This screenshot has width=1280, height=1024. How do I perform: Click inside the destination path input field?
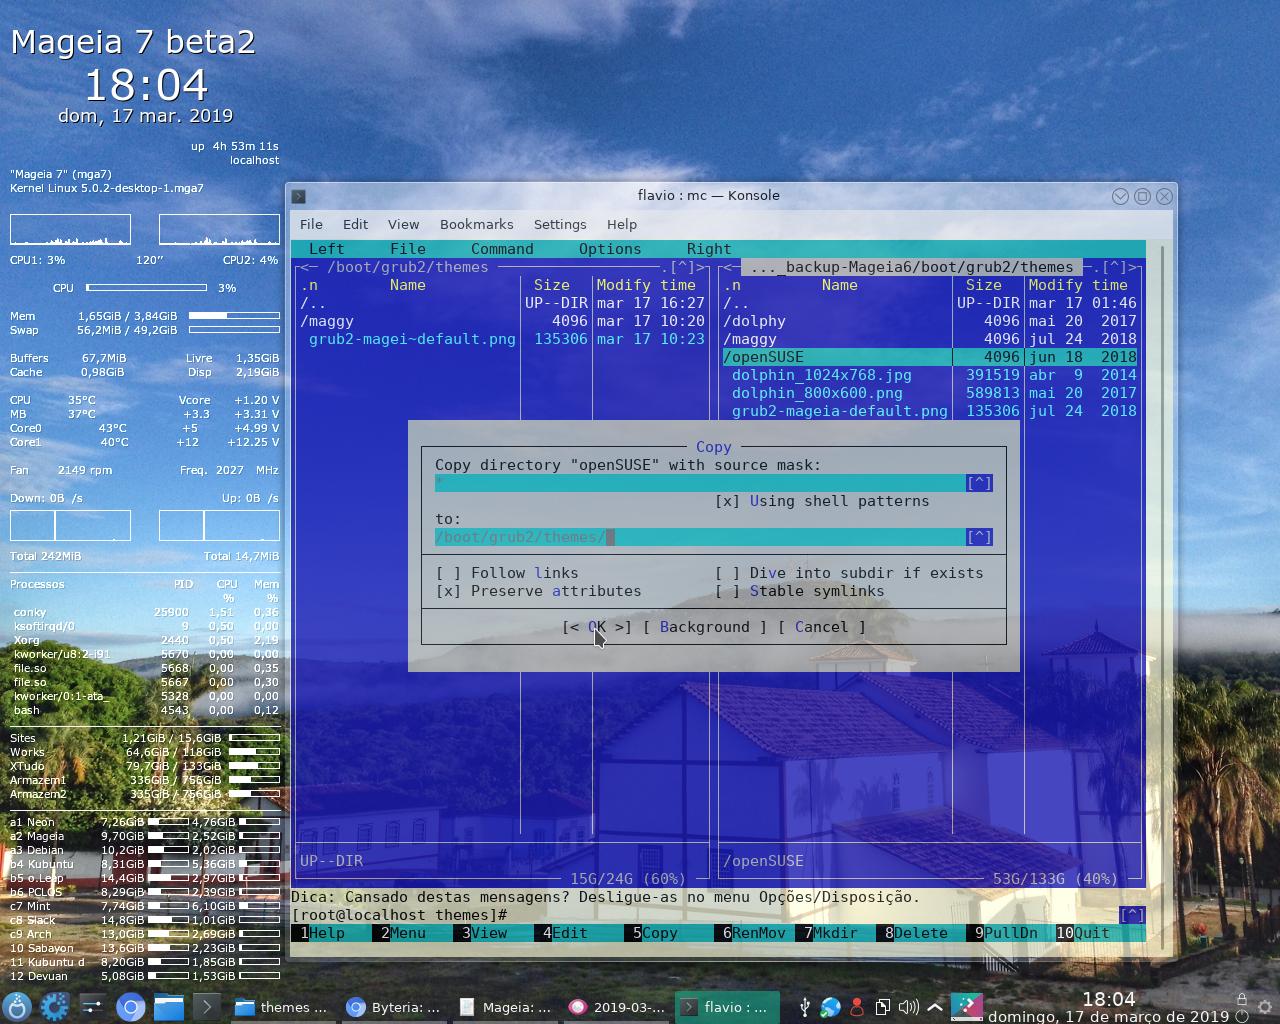click(x=700, y=537)
